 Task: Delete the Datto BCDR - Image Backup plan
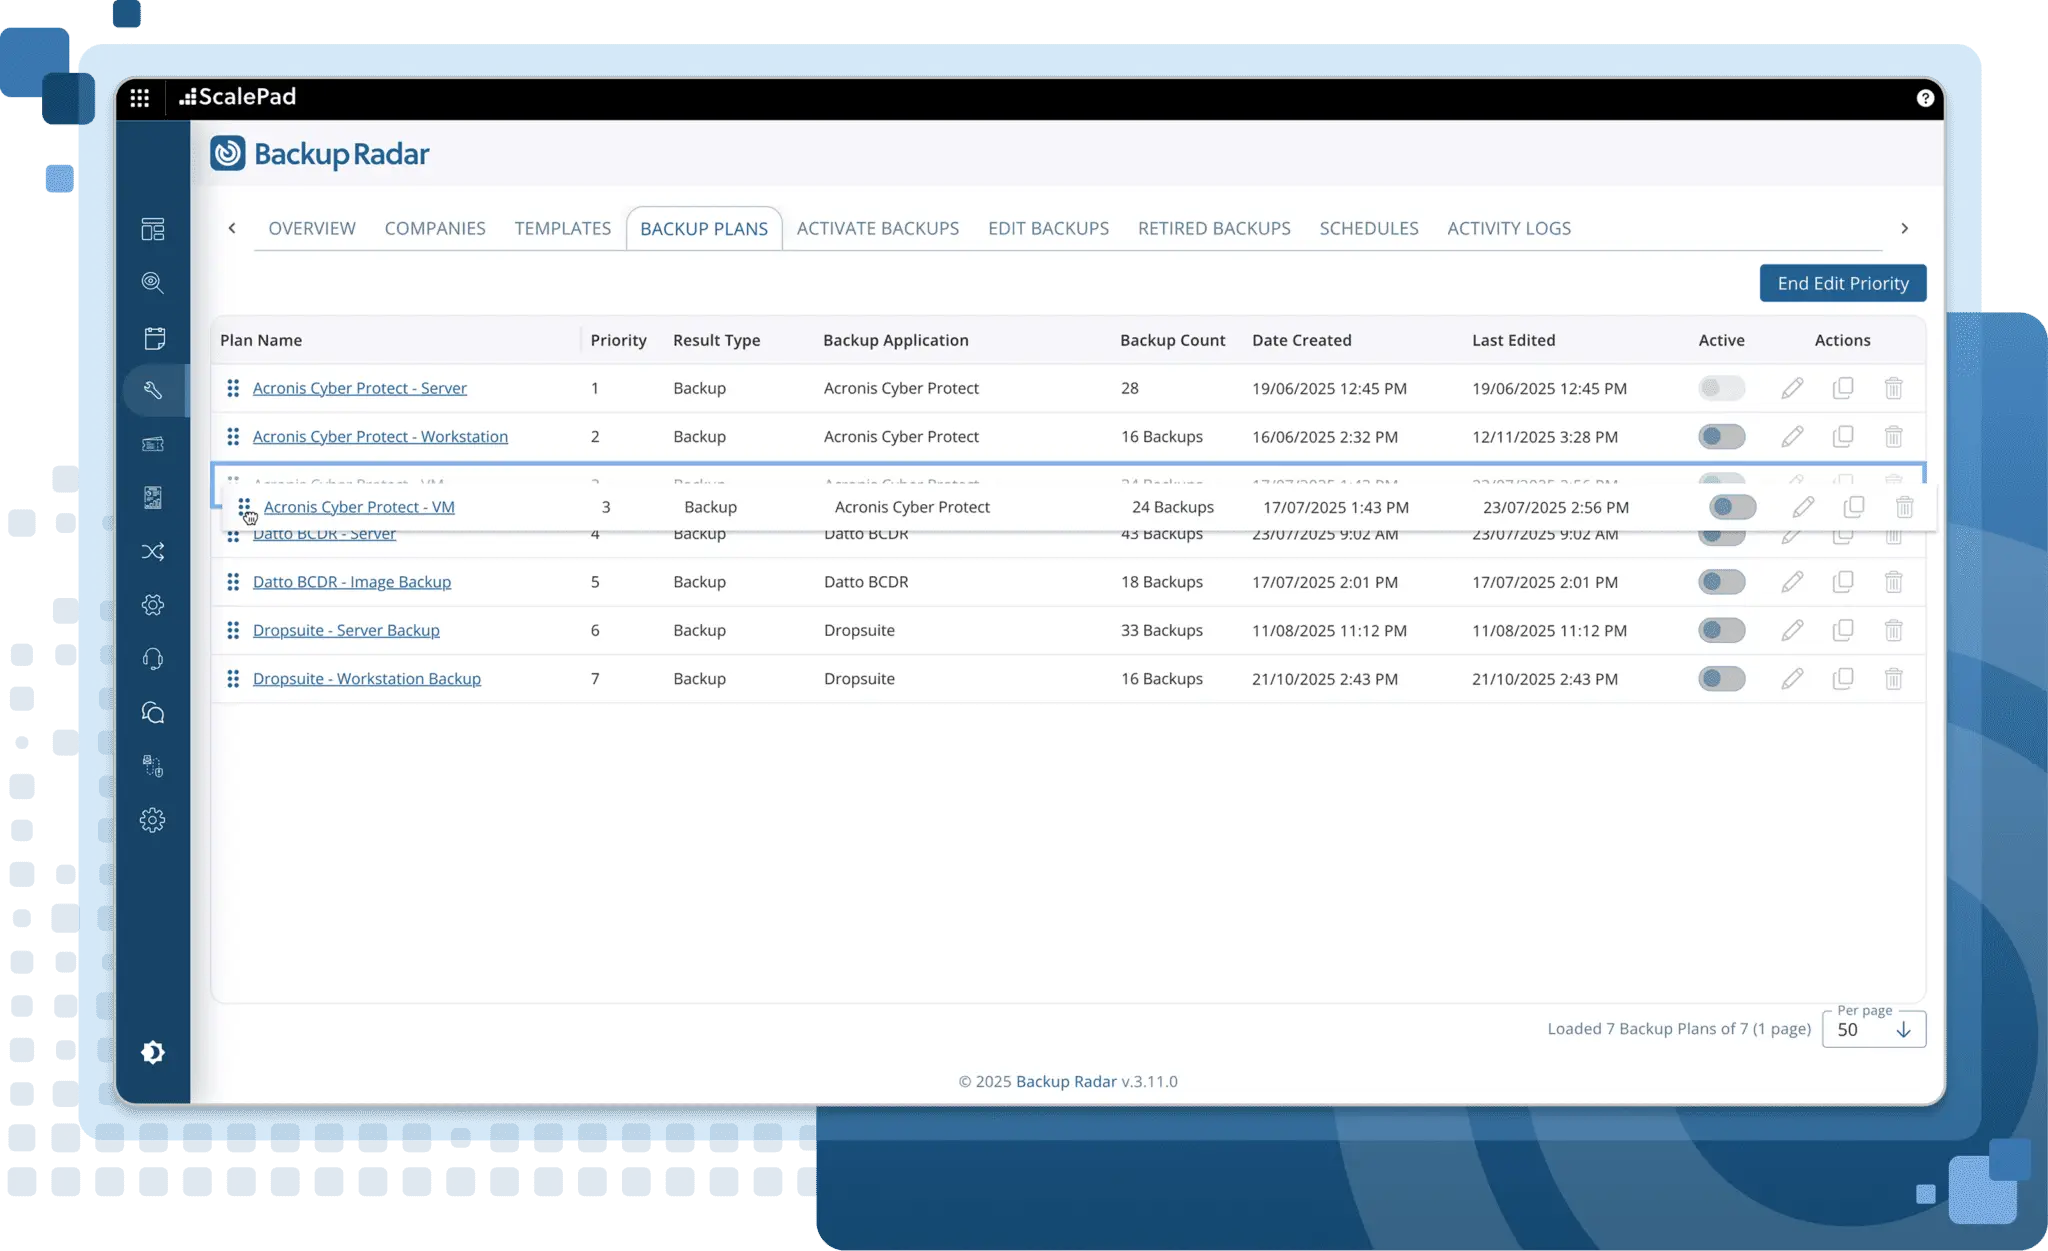1894,582
